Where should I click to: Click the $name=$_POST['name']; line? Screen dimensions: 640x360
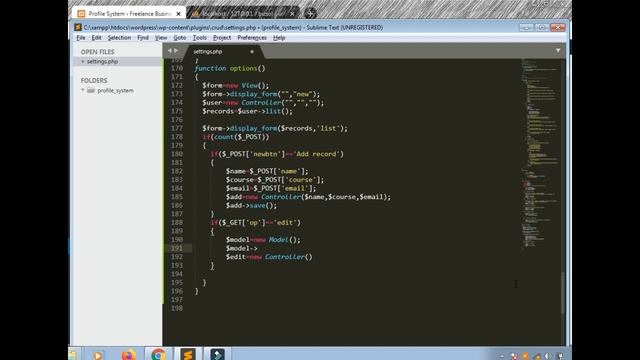[267, 171]
